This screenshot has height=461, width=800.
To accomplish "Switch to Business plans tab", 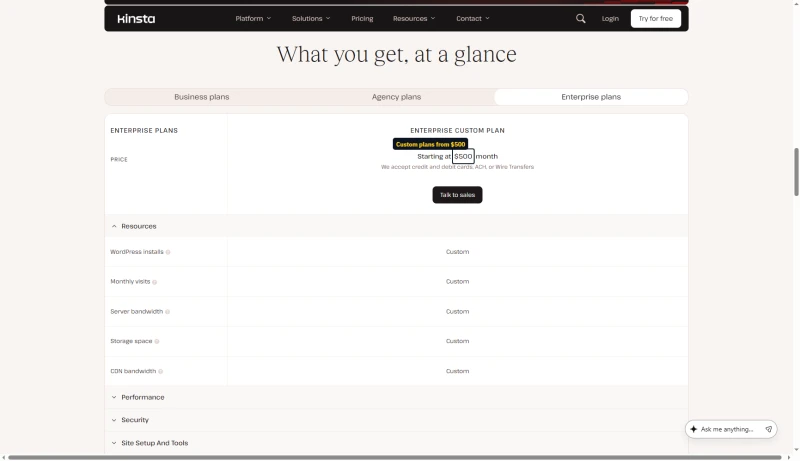I will coord(202,97).
